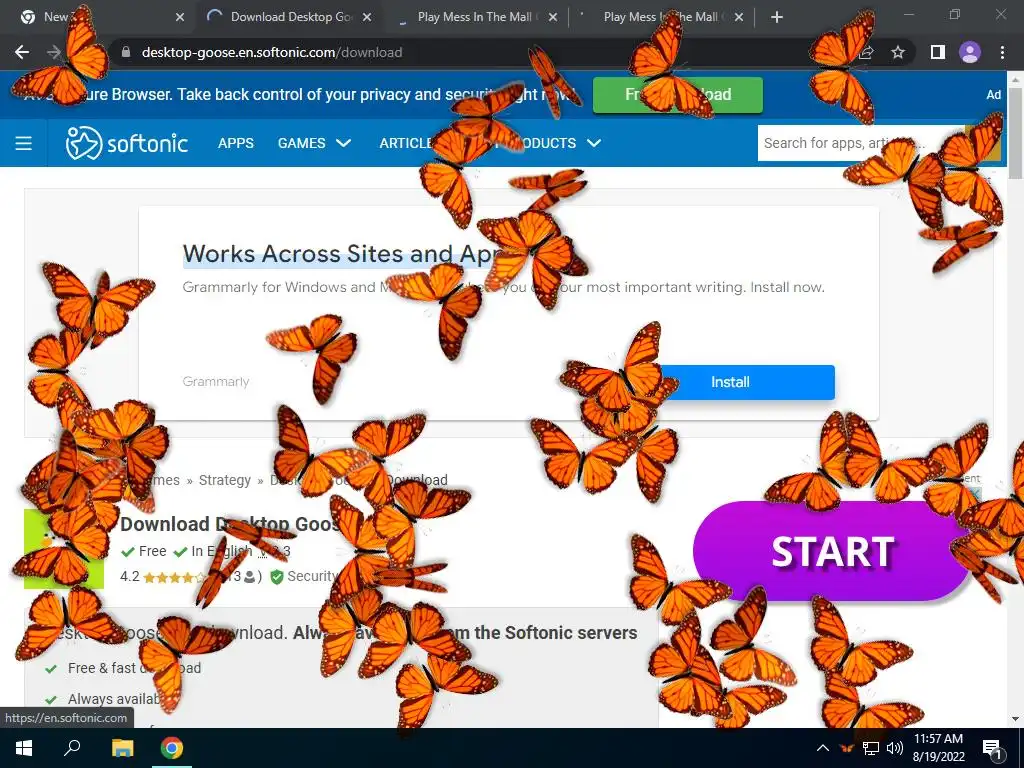Close the Download Desktop Goose tab
The height and width of the screenshot is (768, 1024).
[x=367, y=17]
